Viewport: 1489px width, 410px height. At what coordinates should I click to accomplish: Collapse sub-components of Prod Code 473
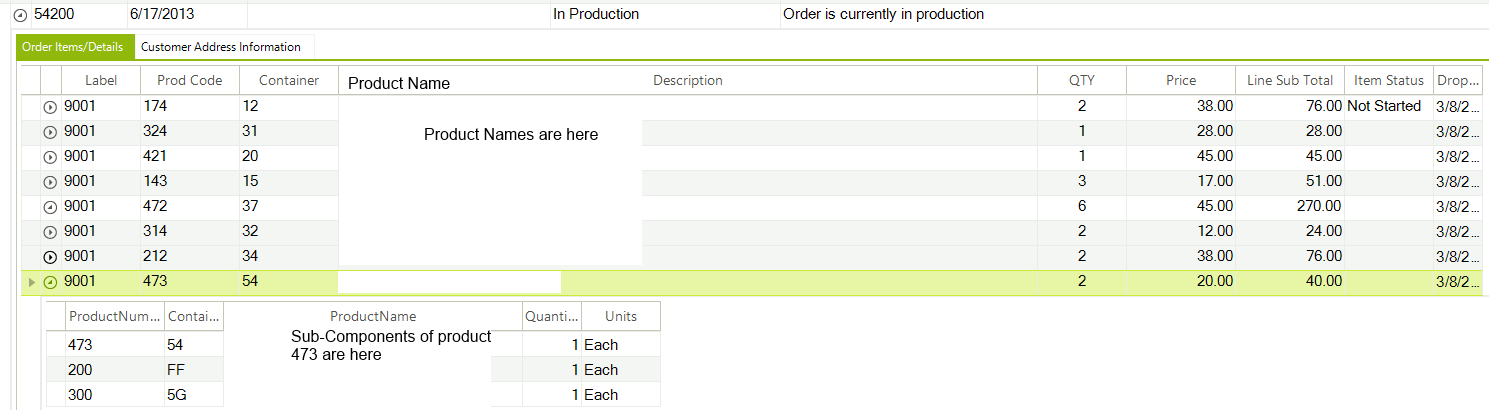point(50,282)
